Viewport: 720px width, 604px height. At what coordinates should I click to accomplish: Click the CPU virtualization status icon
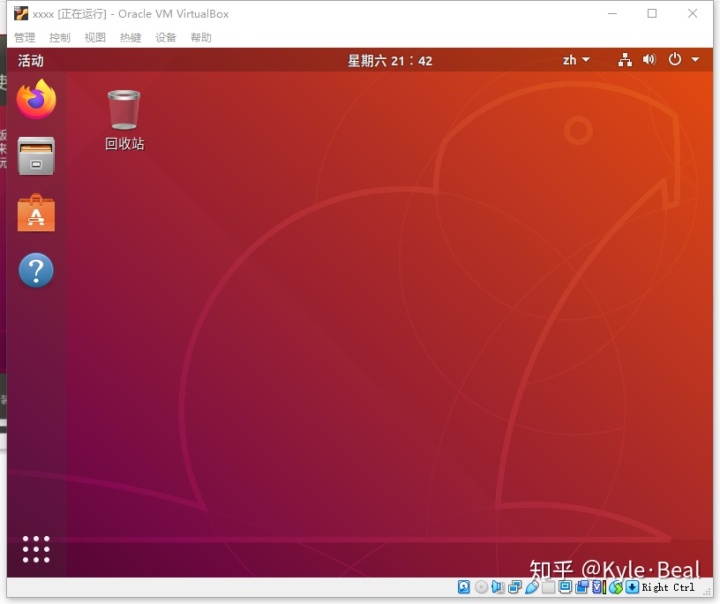[599, 587]
